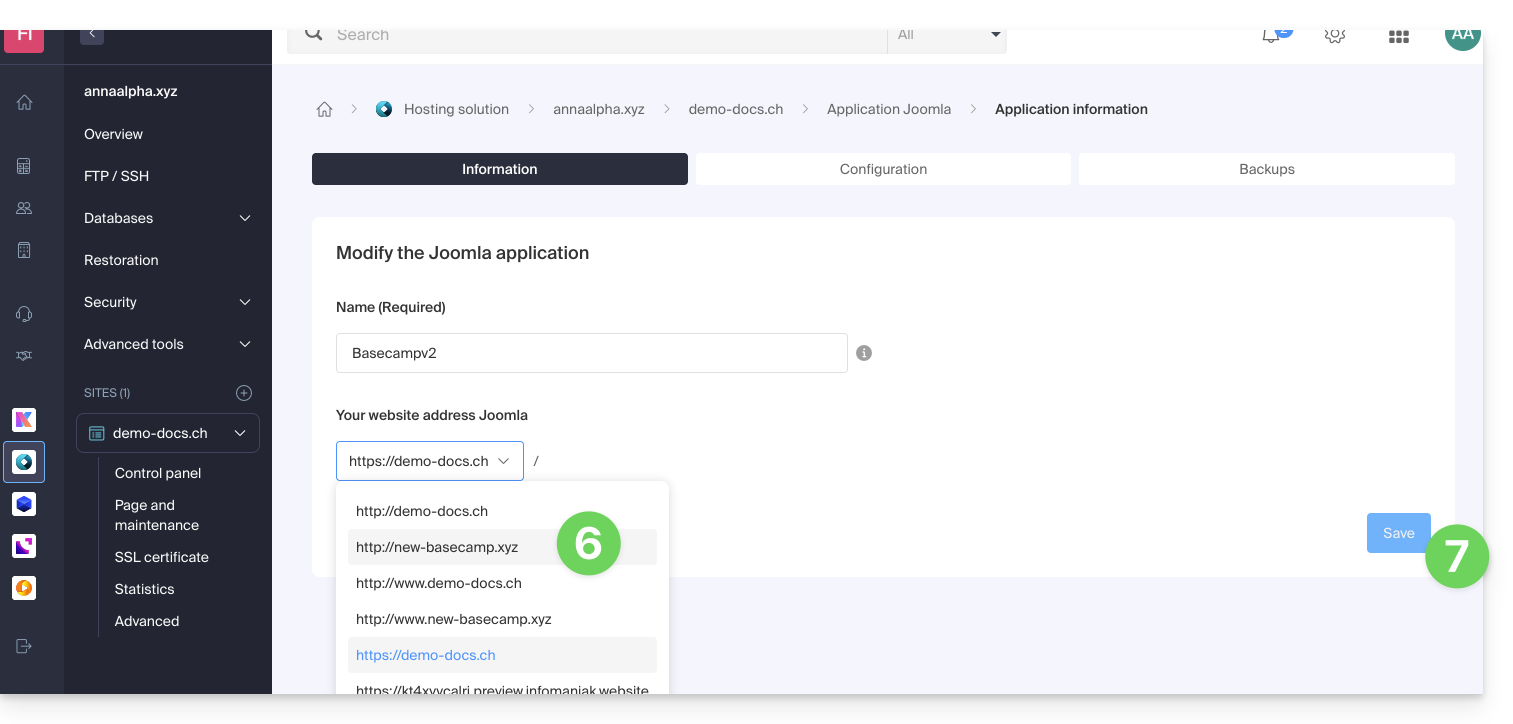This screenshot has width=1513, height=724.
Task: Open the website address protocol dropdown
Action: click(x=429, y=461)
